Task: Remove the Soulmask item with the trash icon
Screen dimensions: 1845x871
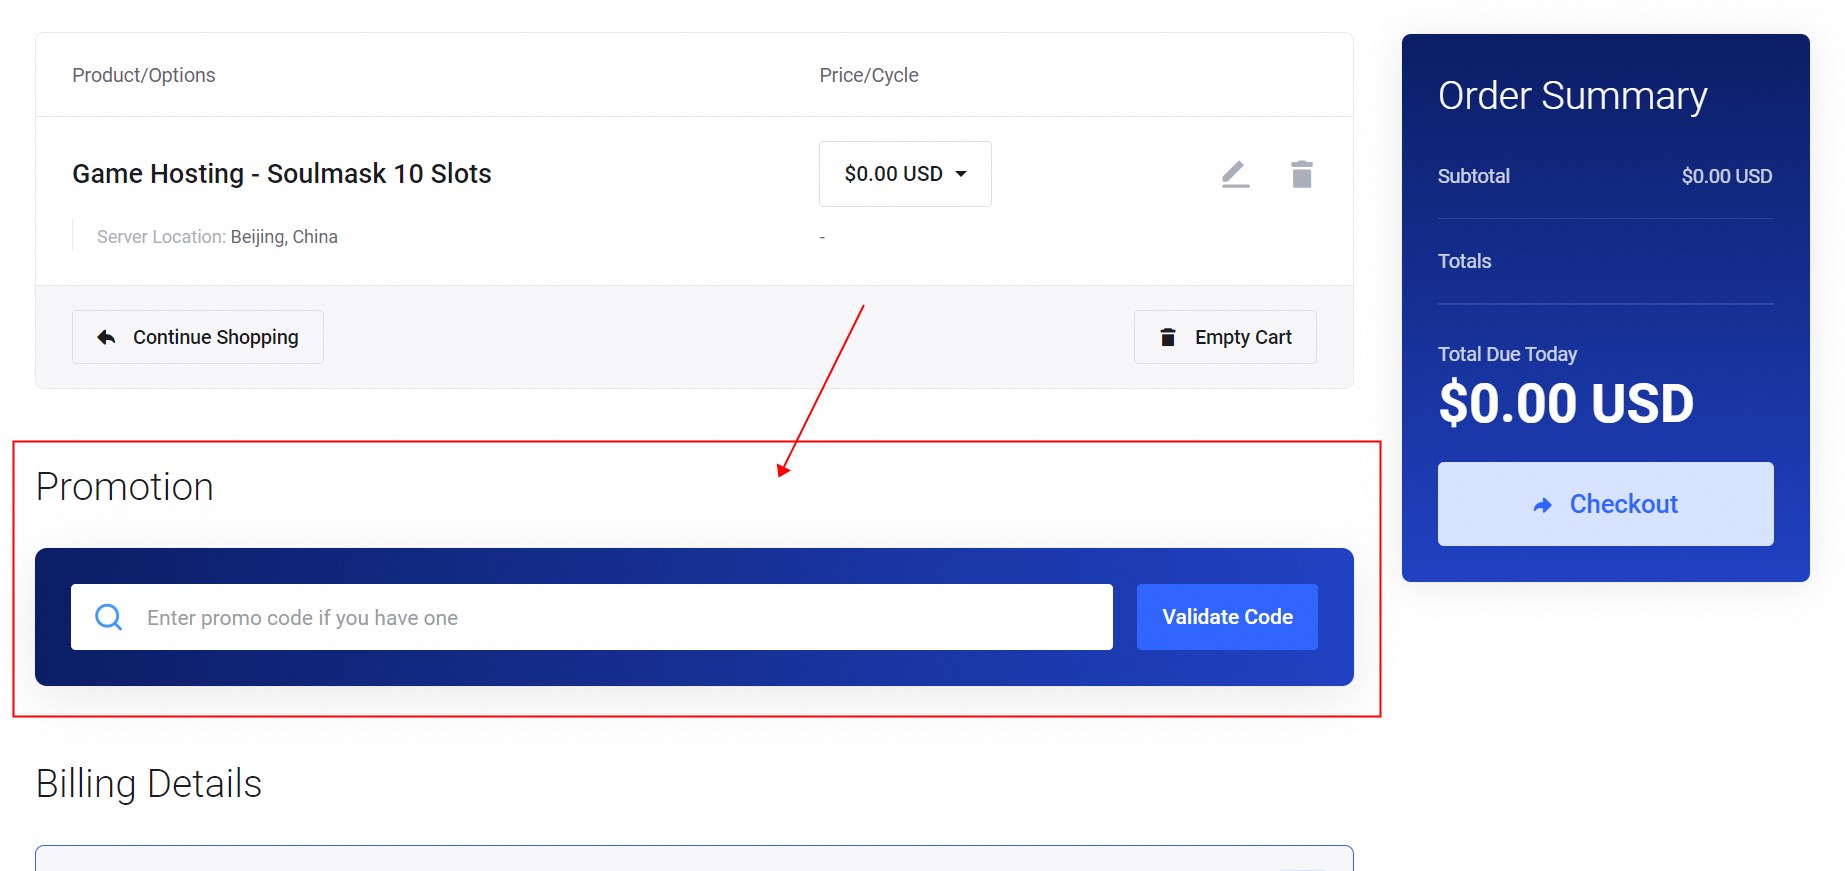Action: 1301,174
